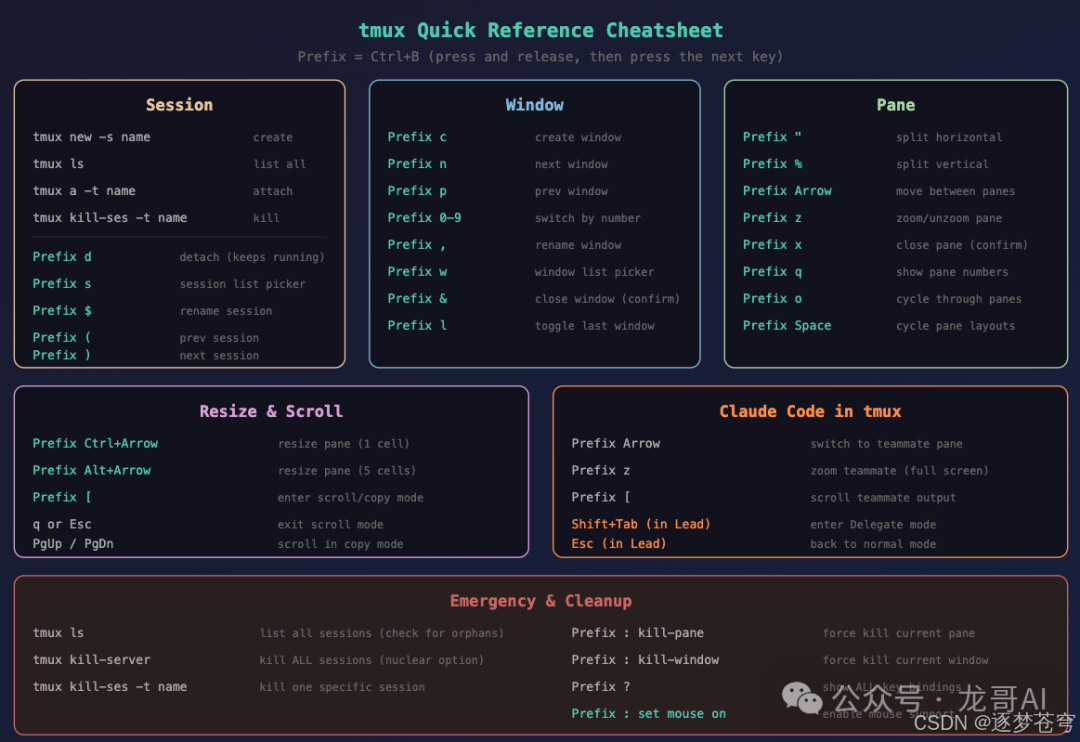The height and width of the screenshot is (742, 1080).
Task: Click the "tmux Quick Reference Cheatsheet" title
Action: click(541, 30)
